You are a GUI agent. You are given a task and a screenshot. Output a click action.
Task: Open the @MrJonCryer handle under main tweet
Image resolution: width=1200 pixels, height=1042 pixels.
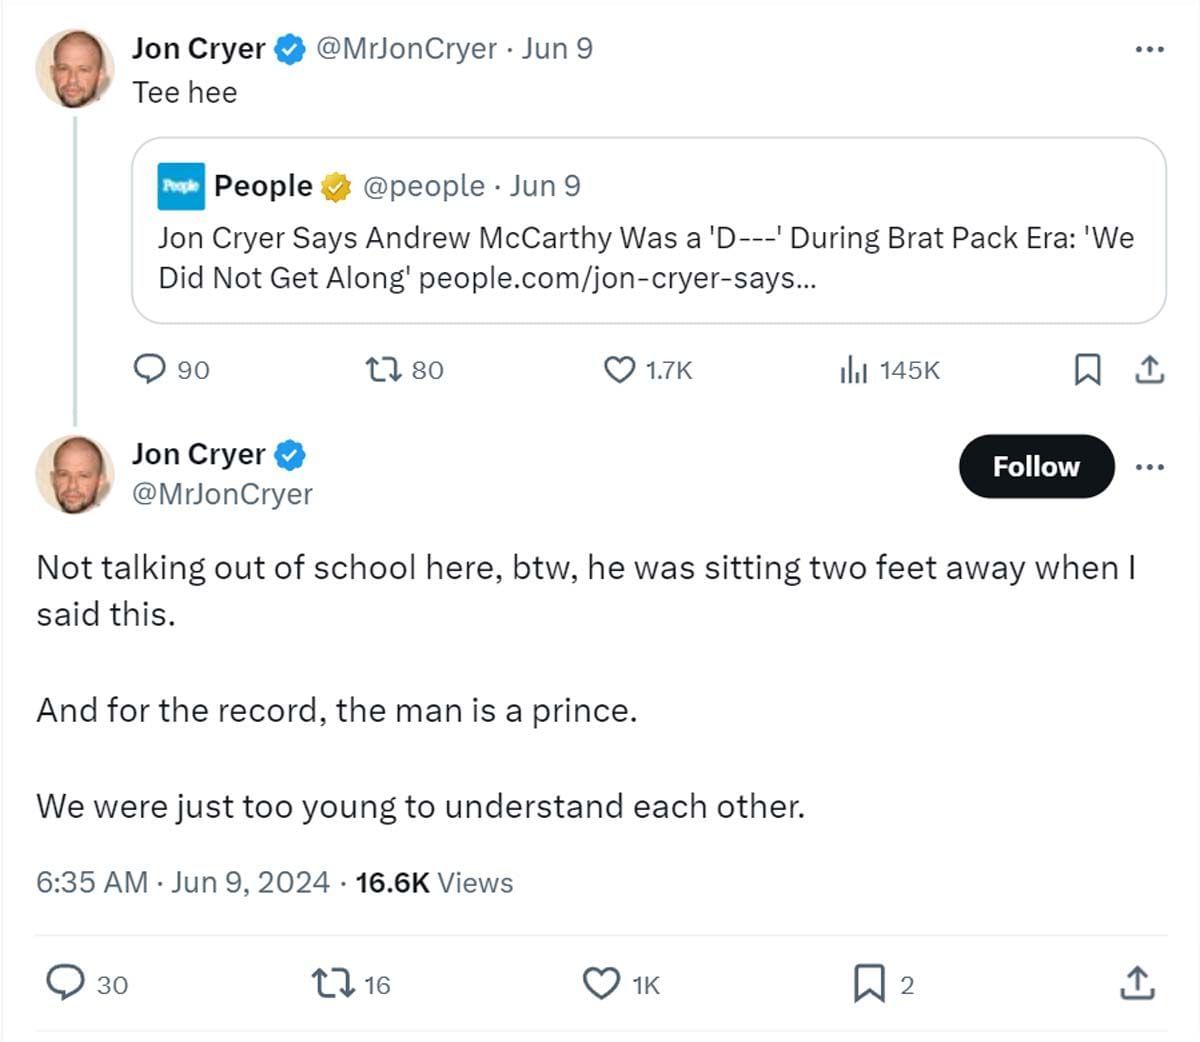tap(222, 494)
